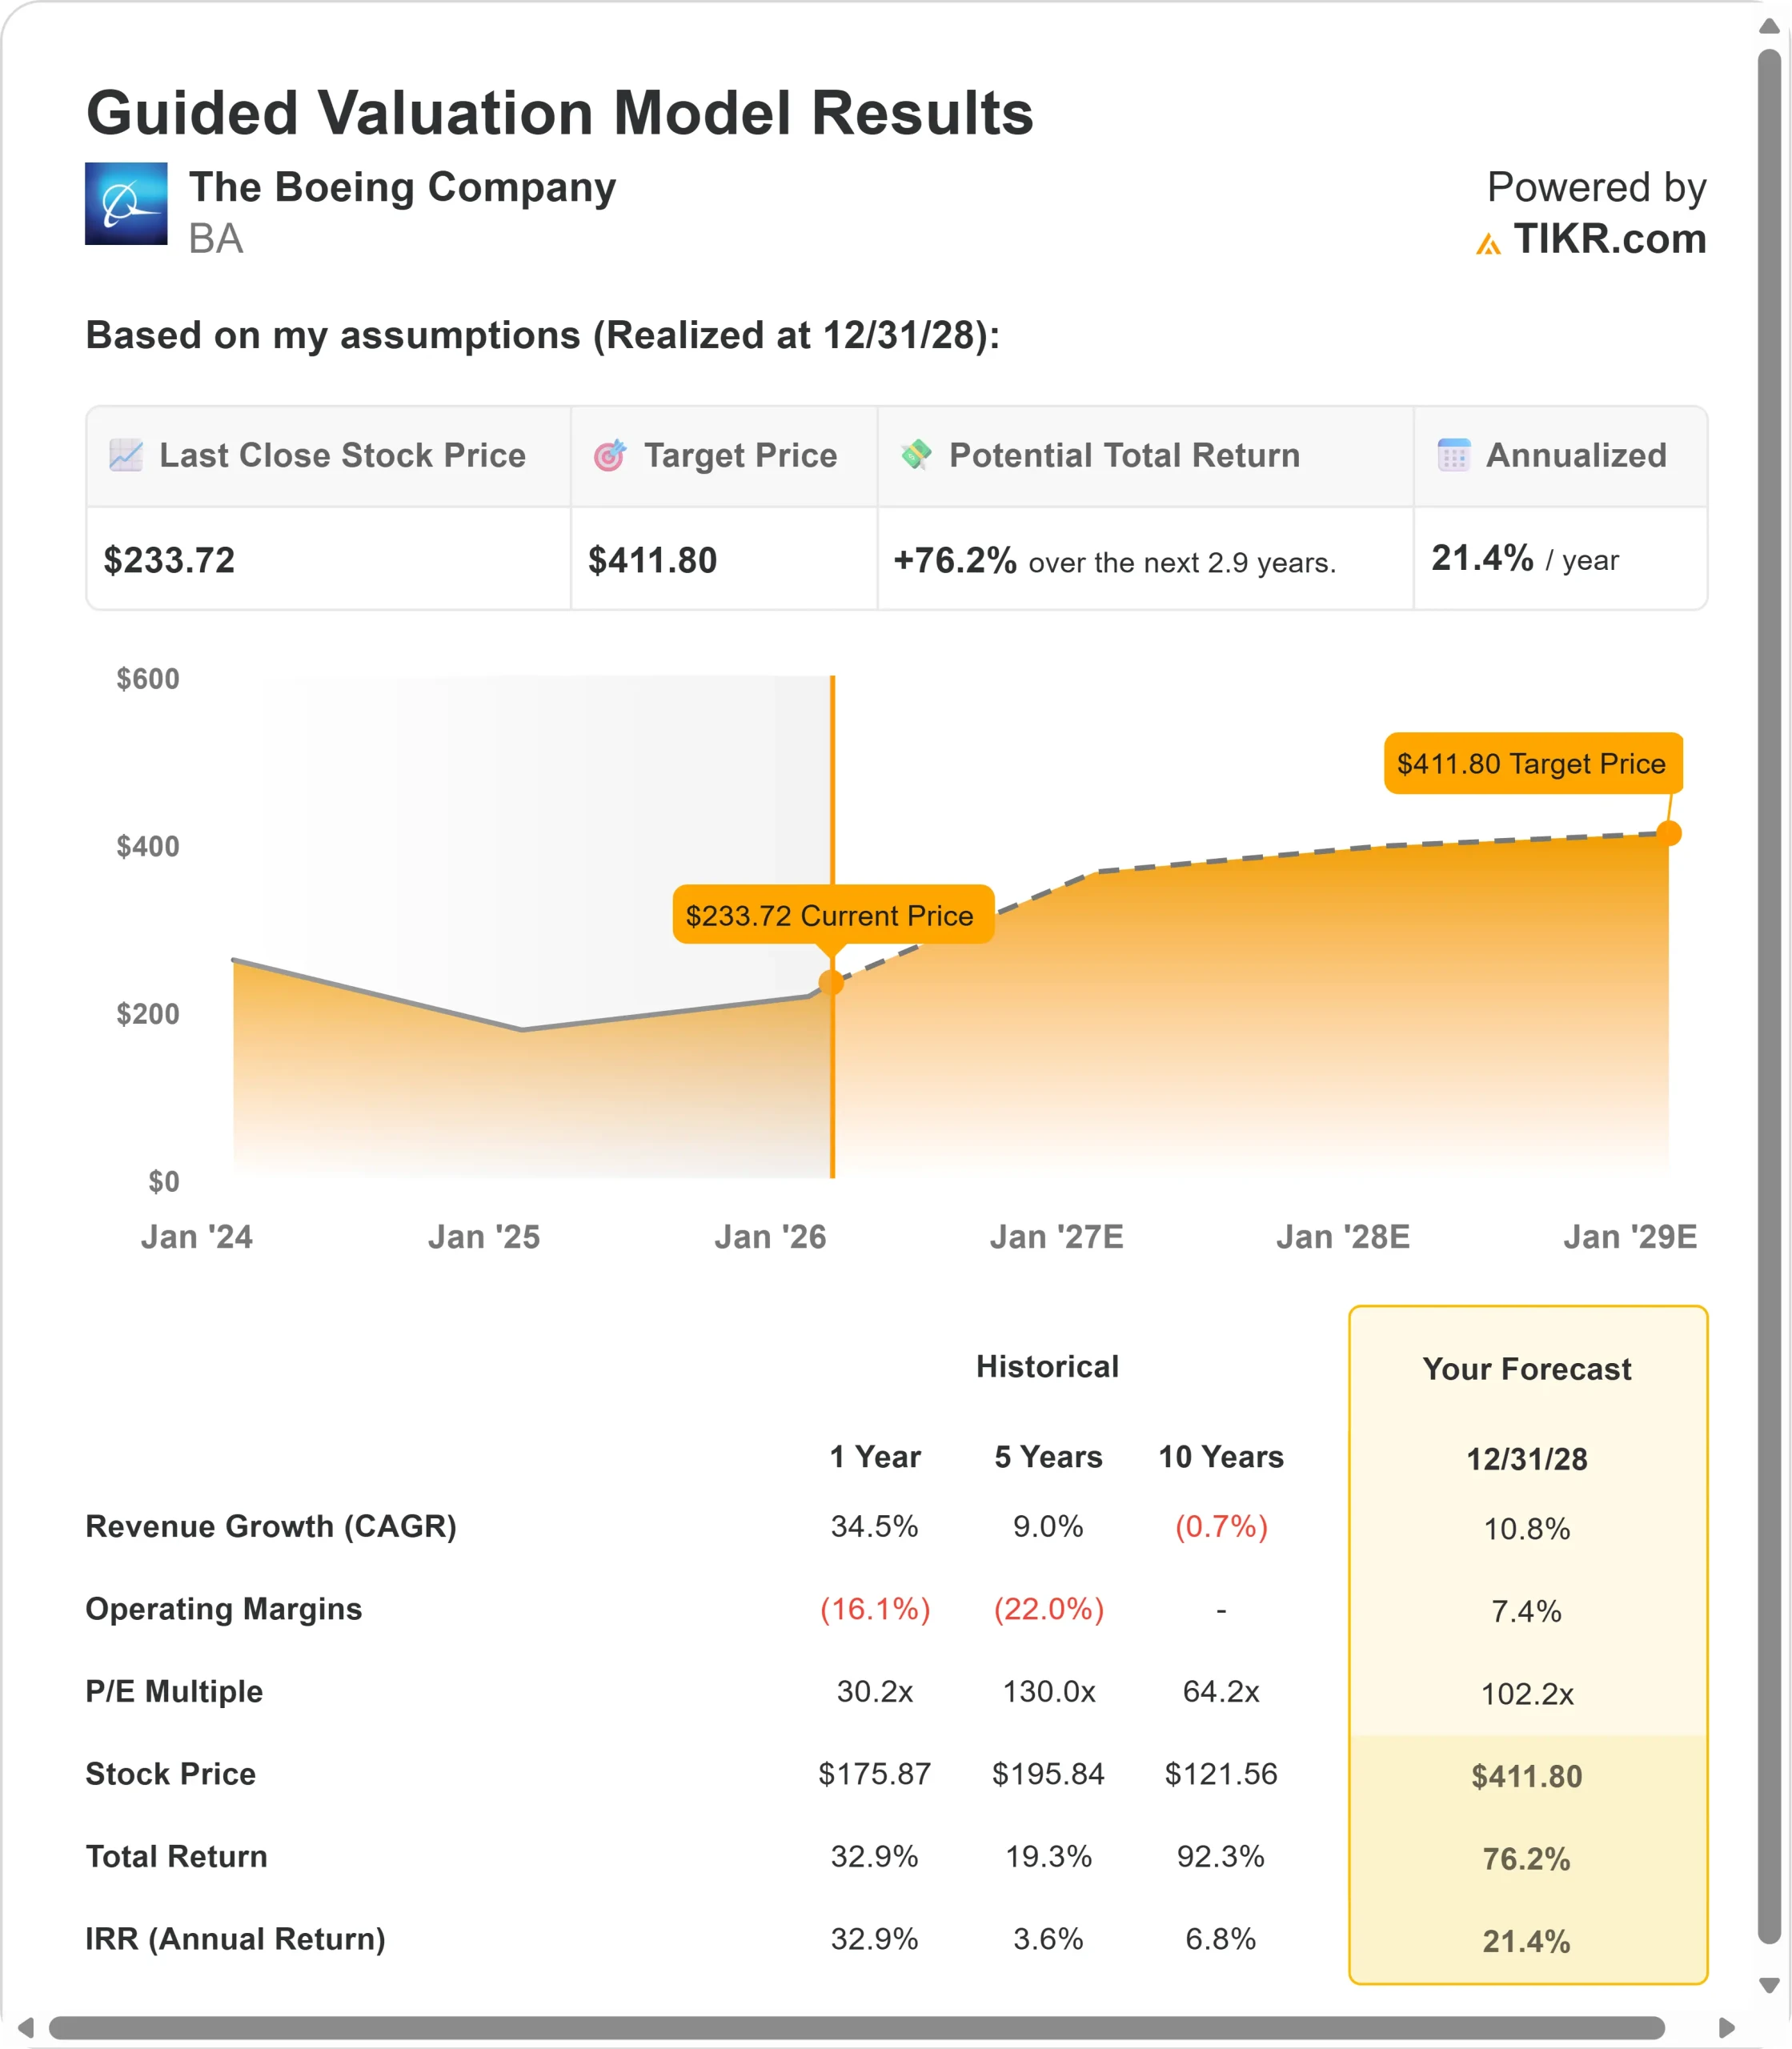Click the bullseye icon next to Target Price
The height and width of the screenshot is (2049, 1792).
point(610,455)
